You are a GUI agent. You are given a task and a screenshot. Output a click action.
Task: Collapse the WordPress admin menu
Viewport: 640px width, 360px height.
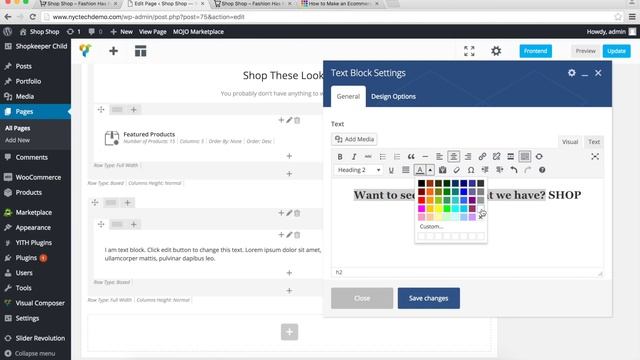click(35, 353)
